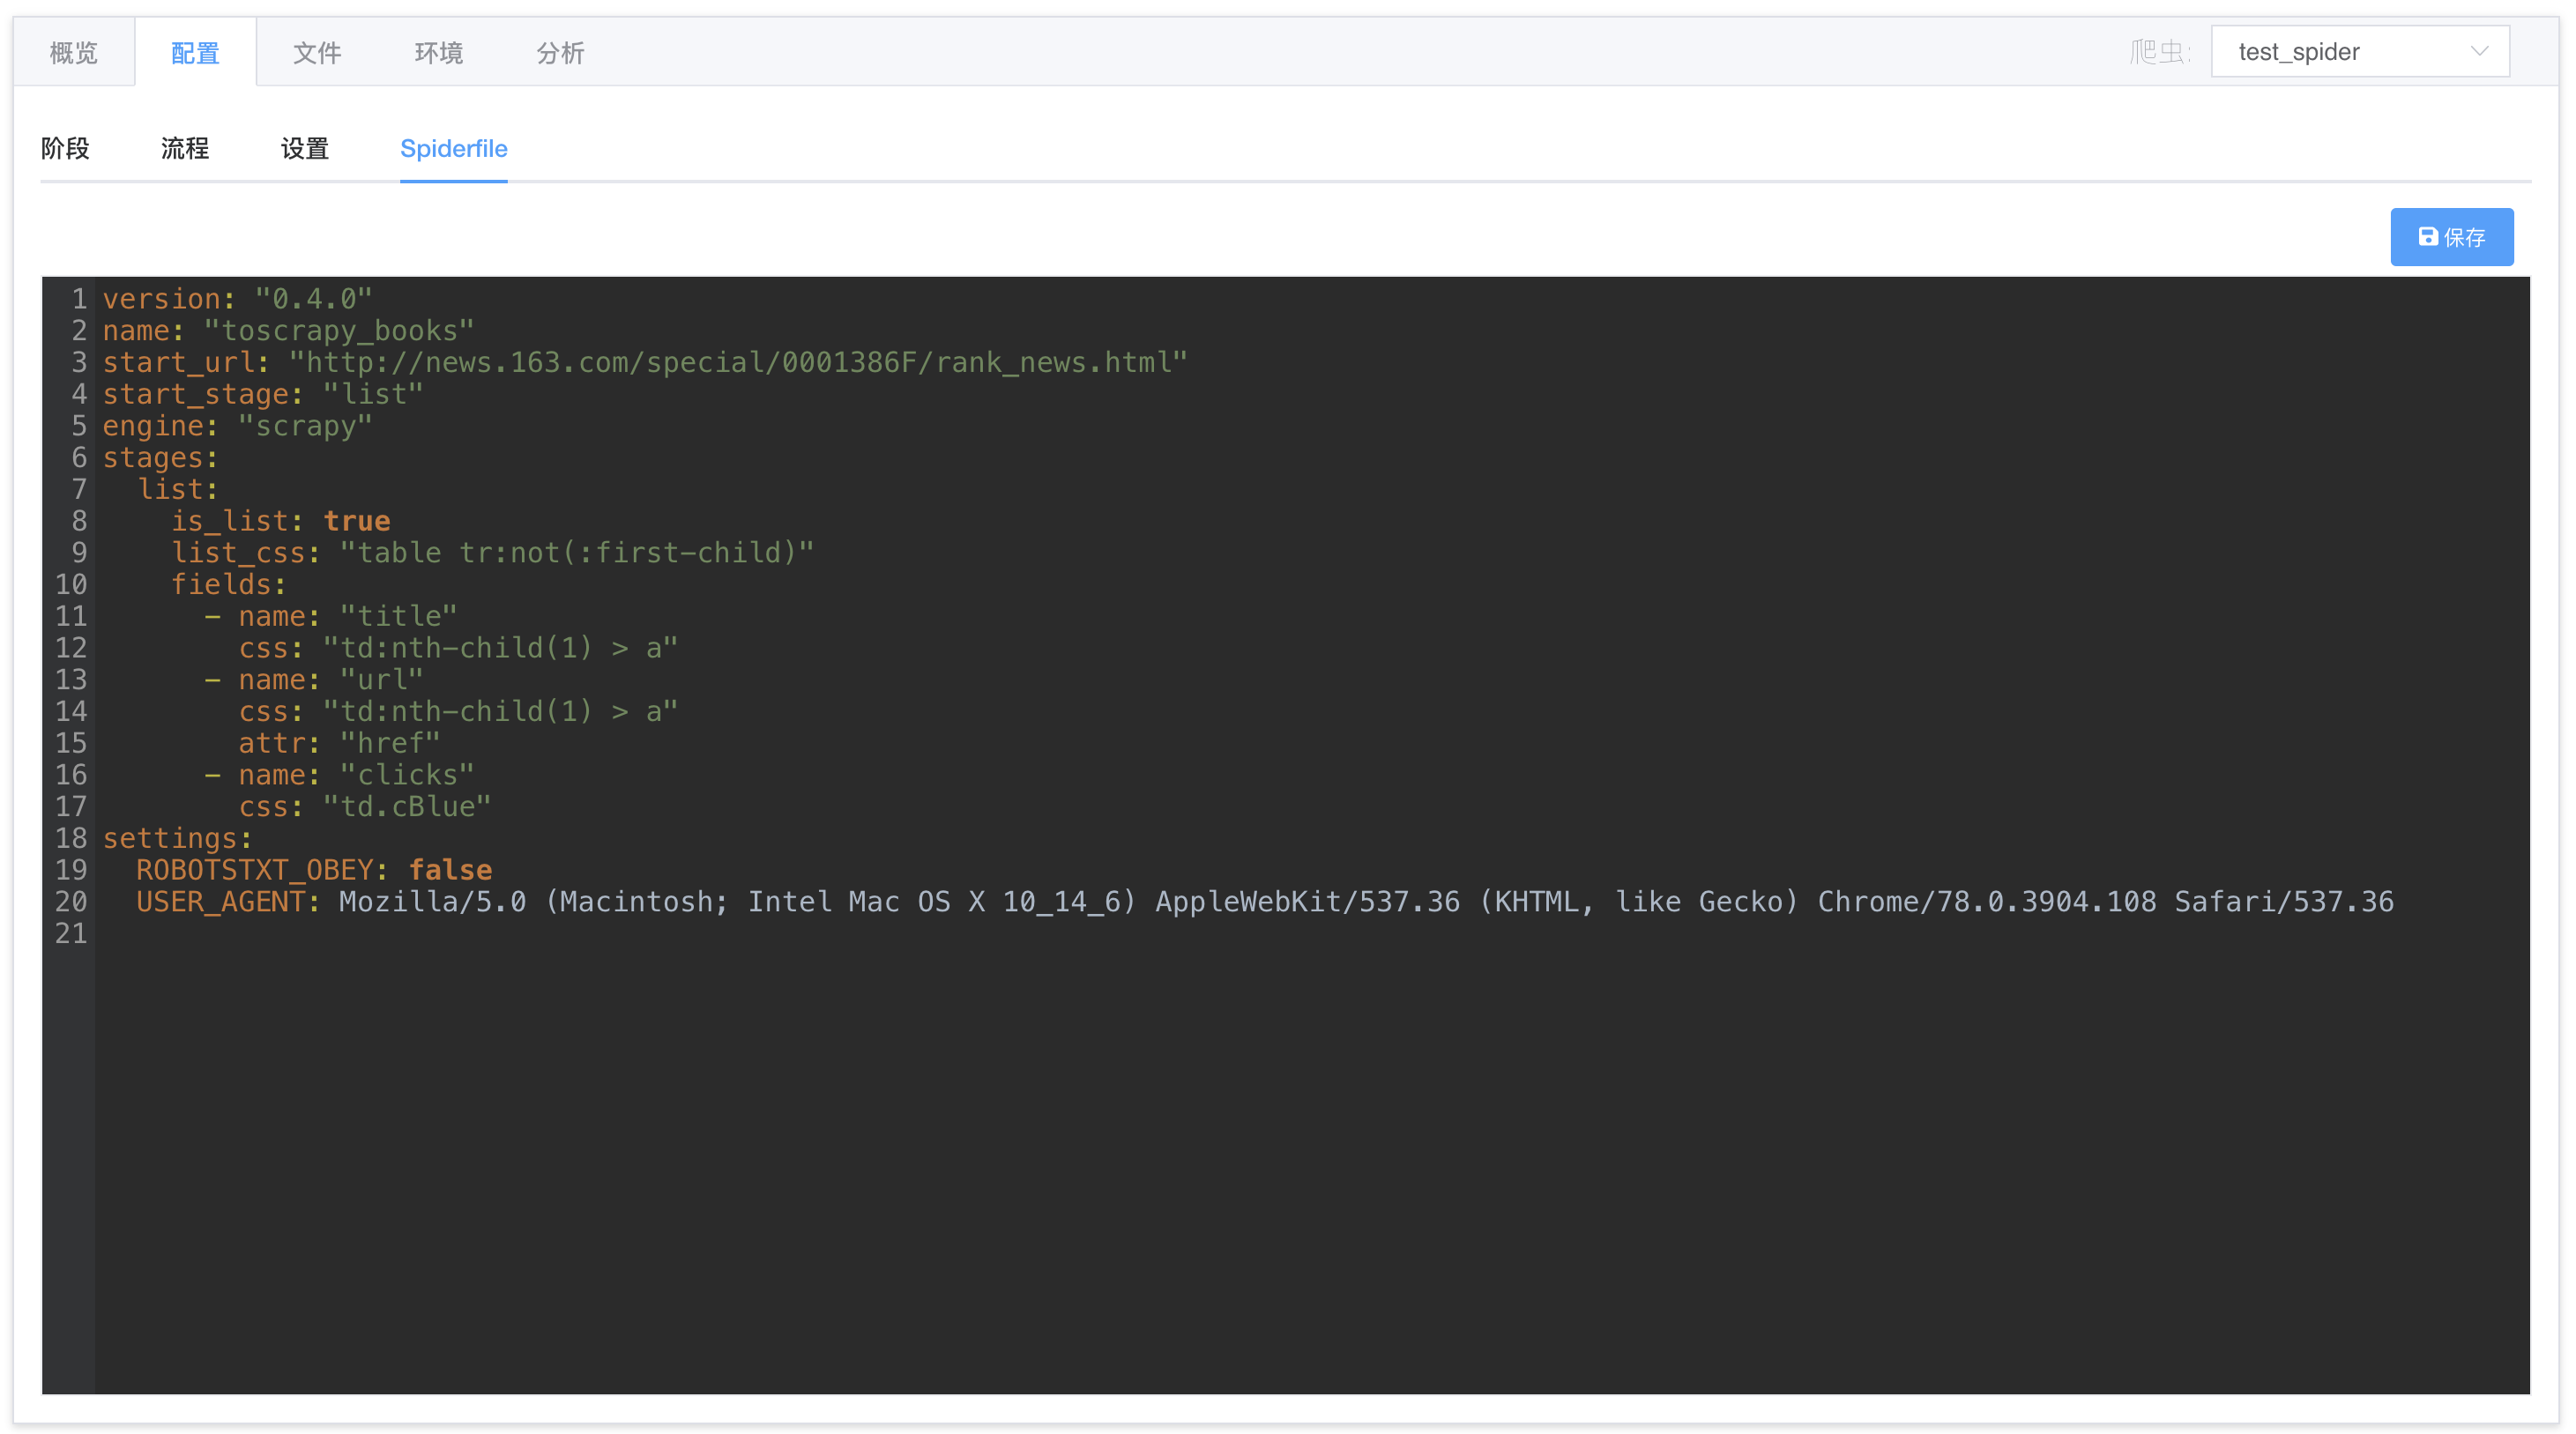Click line number 18 beside settings
The width and height of the screenshot is (2576, 1434).
tap(71, 838)
